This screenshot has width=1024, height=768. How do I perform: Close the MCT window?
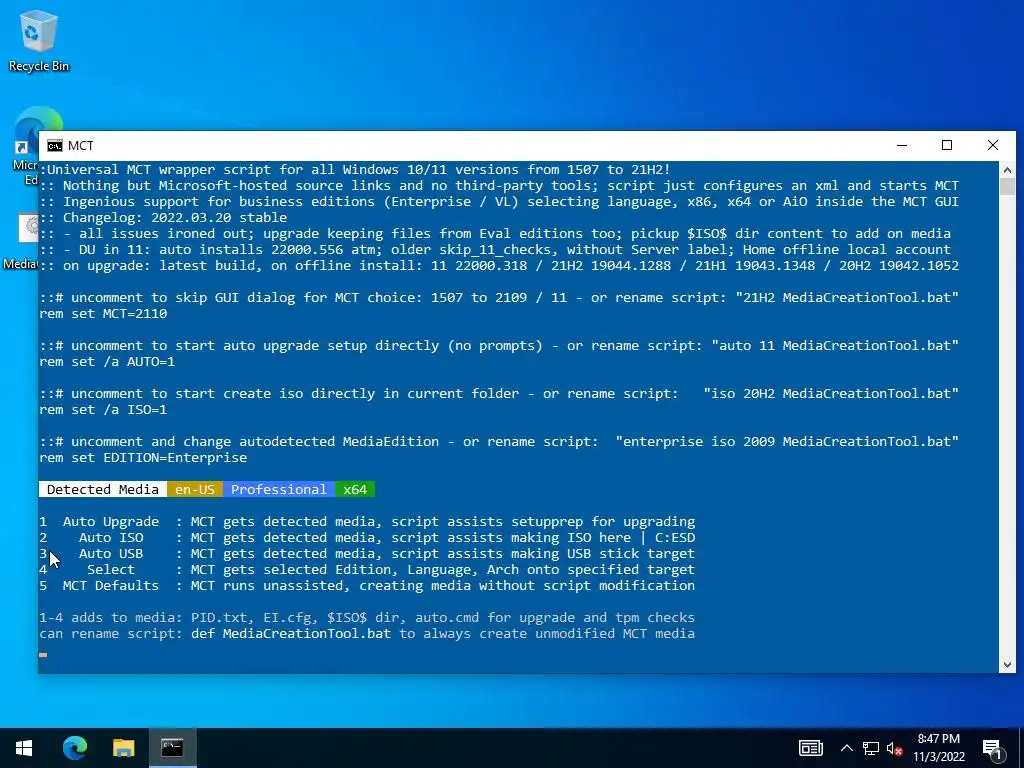[x=993, y=146]
